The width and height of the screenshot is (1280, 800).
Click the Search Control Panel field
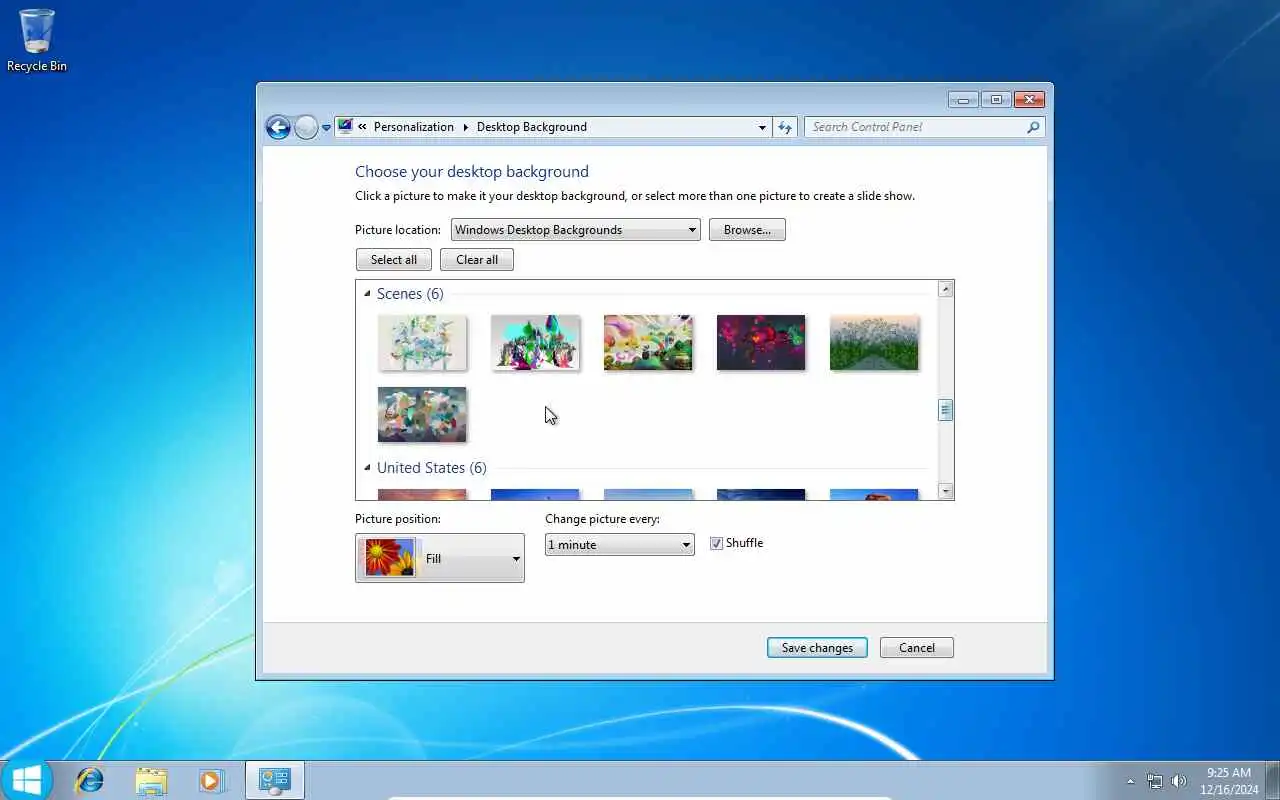[x=924, y=127]
